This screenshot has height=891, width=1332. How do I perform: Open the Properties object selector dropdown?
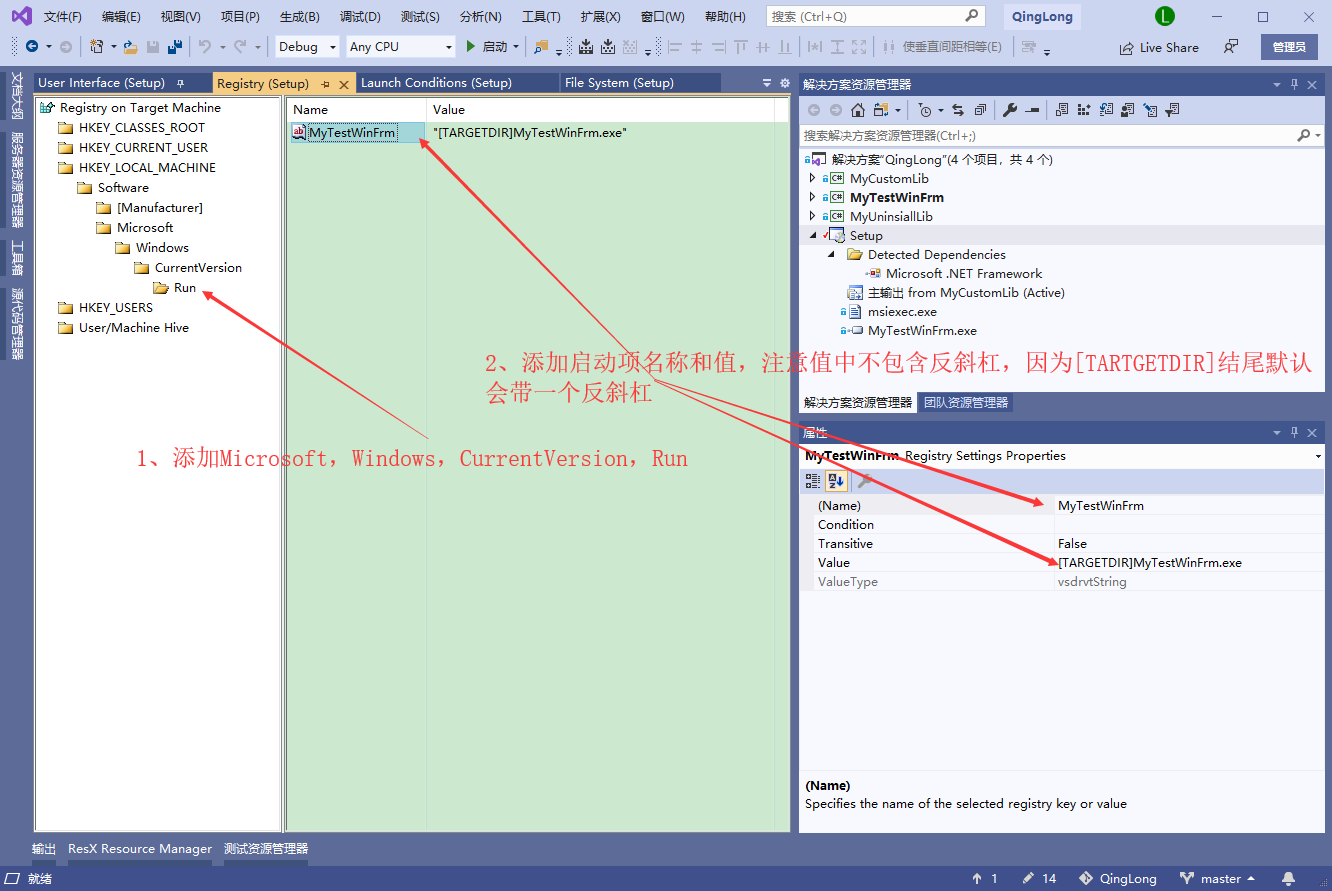pyautogui.click(x=1319, y=456)
